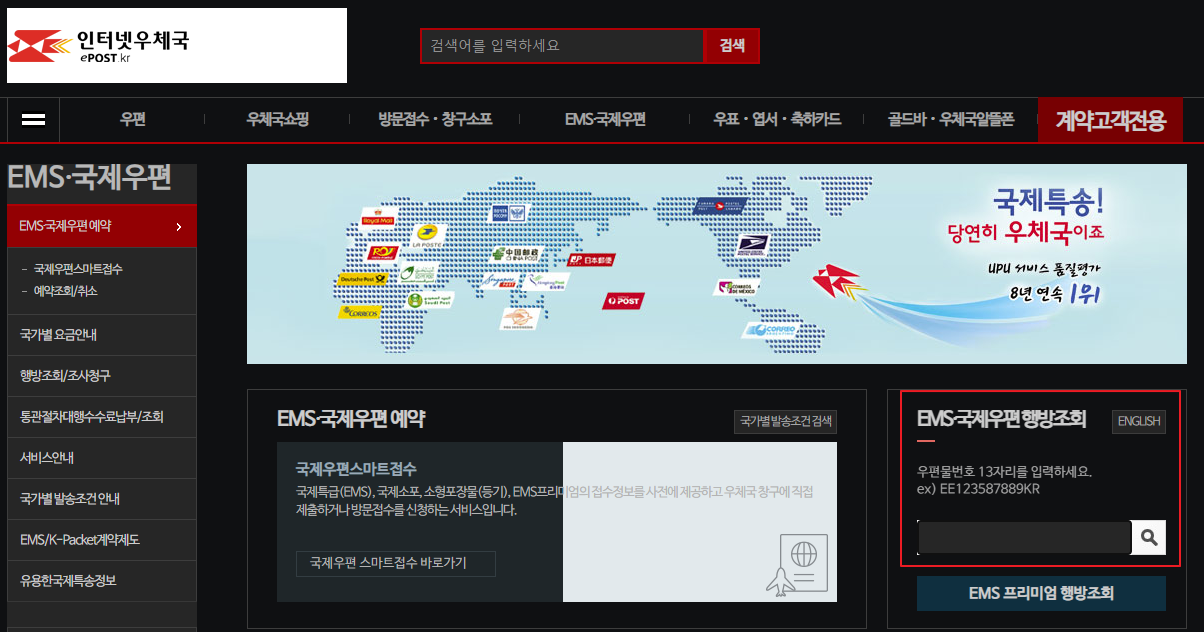The height and width of the screenshot is (632, 1204).
Task: Open EMS/K-Packet계약제도 in sidebar
Action: point(102,540)
